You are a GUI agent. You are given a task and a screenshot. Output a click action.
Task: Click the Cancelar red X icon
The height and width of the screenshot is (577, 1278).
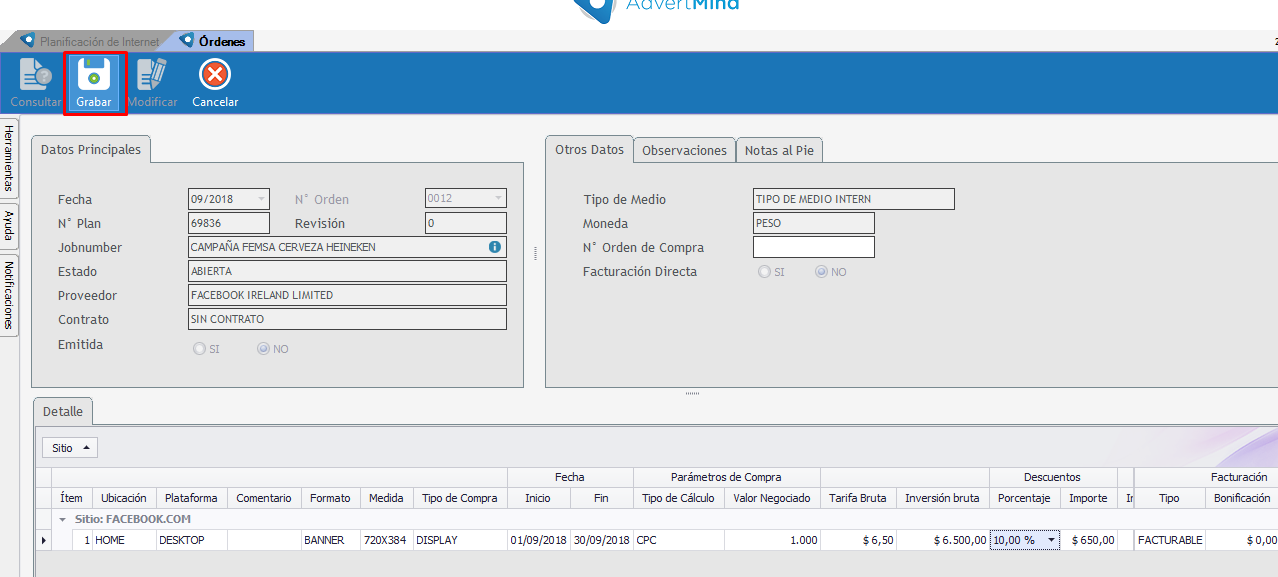215,75
